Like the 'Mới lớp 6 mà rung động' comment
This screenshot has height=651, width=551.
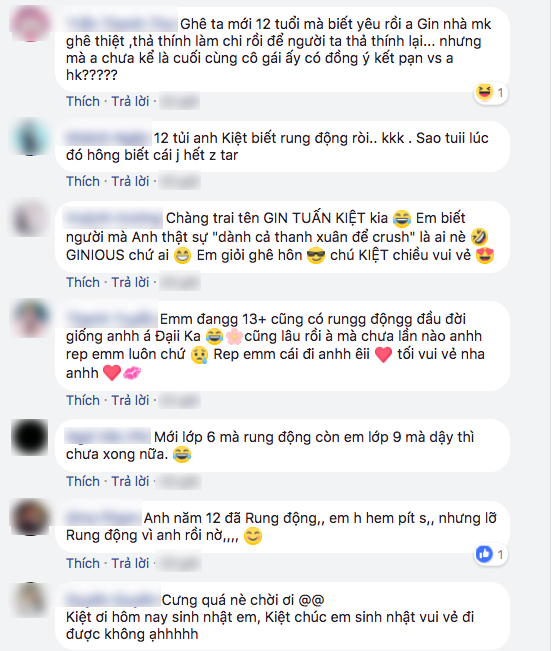(83, 481)
